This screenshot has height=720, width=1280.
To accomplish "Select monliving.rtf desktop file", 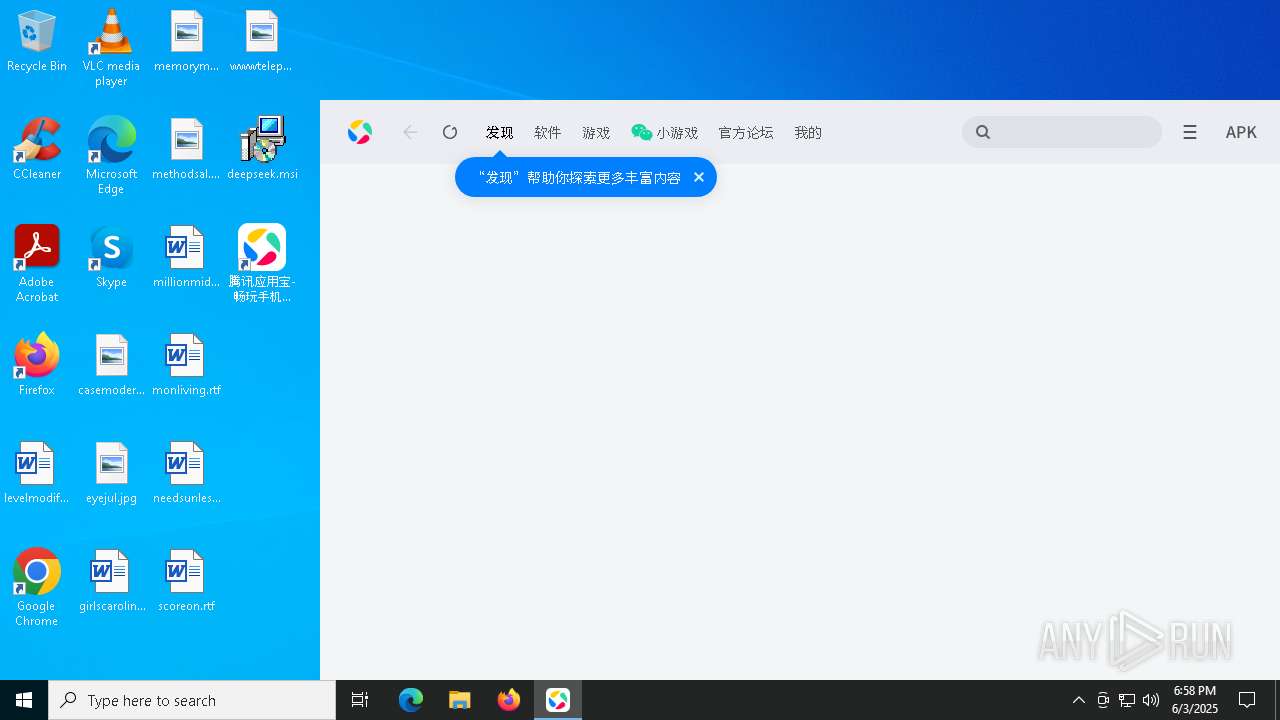I will pos(187,364).
